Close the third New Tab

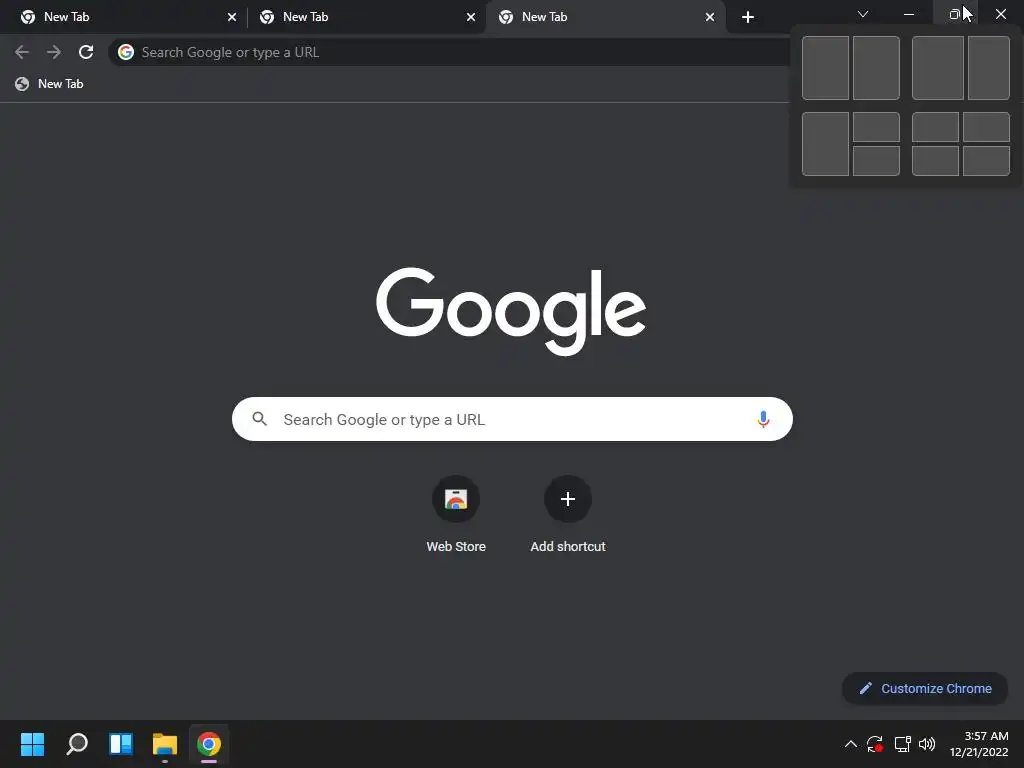pyautogui.click(x=710, y=17)
